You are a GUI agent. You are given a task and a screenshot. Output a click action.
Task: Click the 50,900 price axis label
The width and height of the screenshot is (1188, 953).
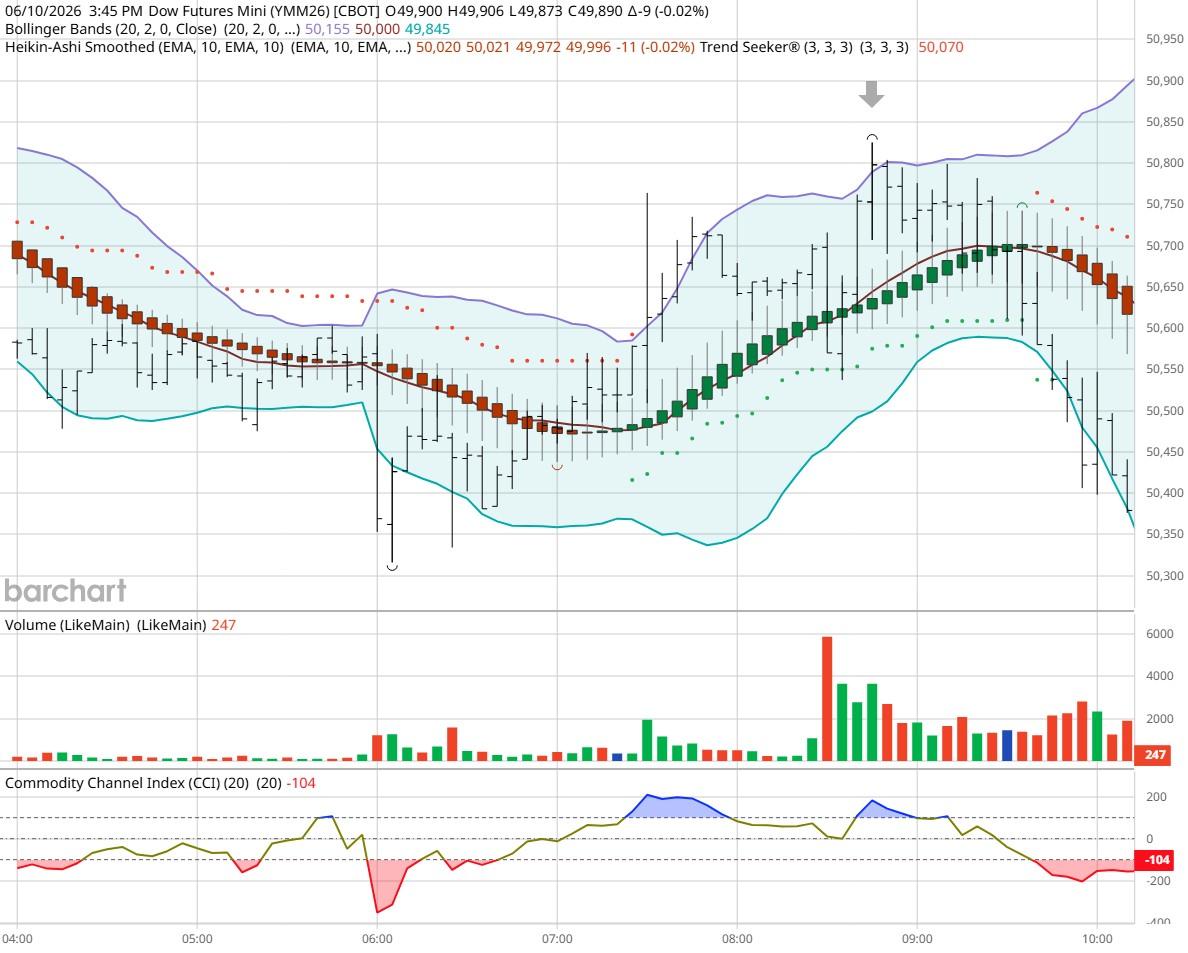pyautogui.click(x=1165, y=81)
